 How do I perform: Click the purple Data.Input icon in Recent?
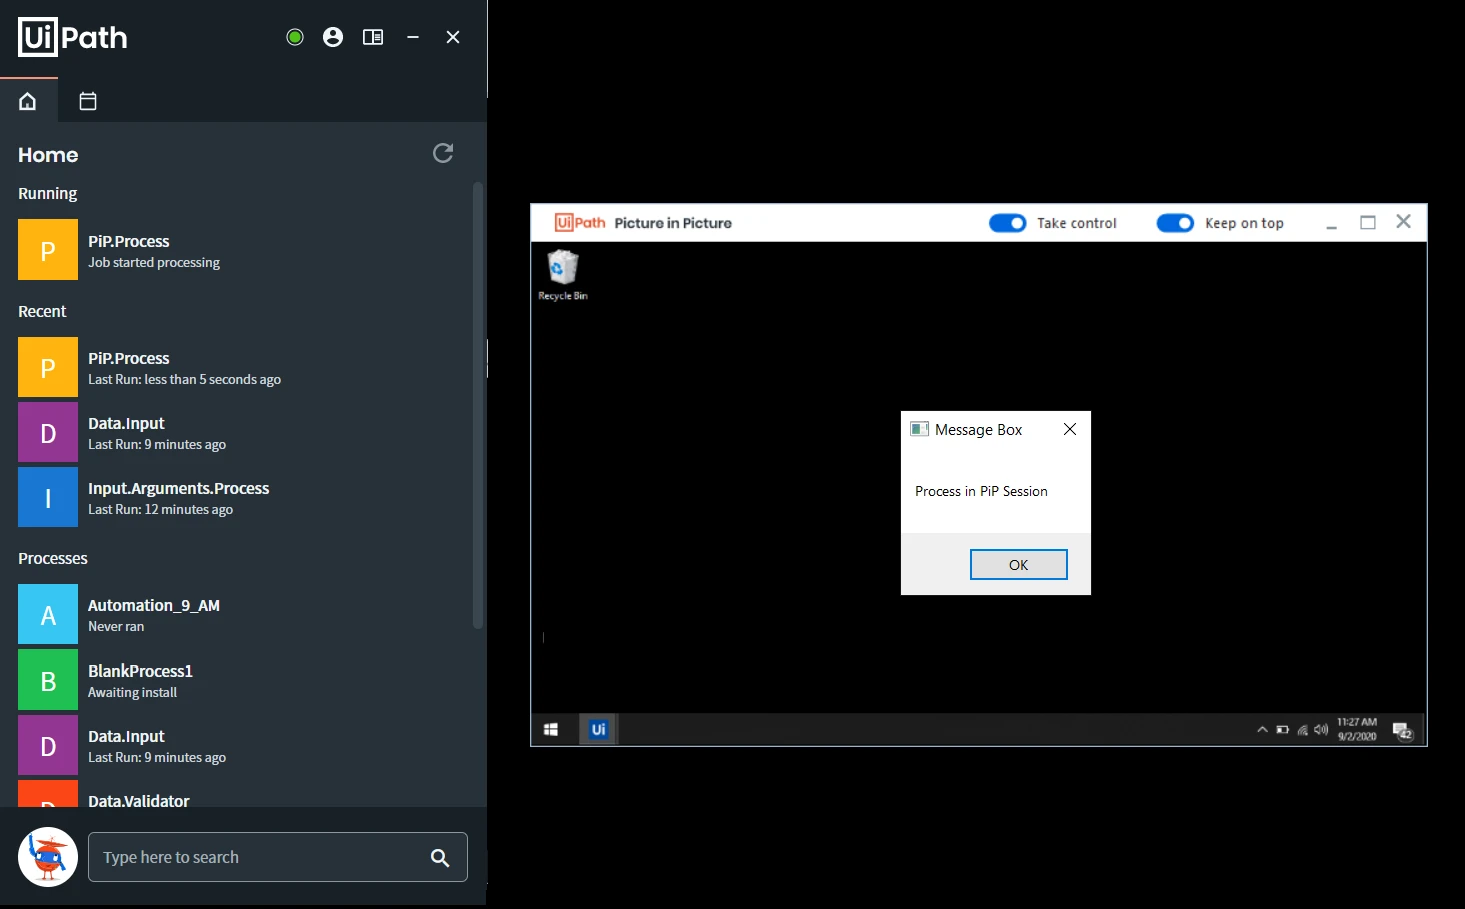coord(48,432)
